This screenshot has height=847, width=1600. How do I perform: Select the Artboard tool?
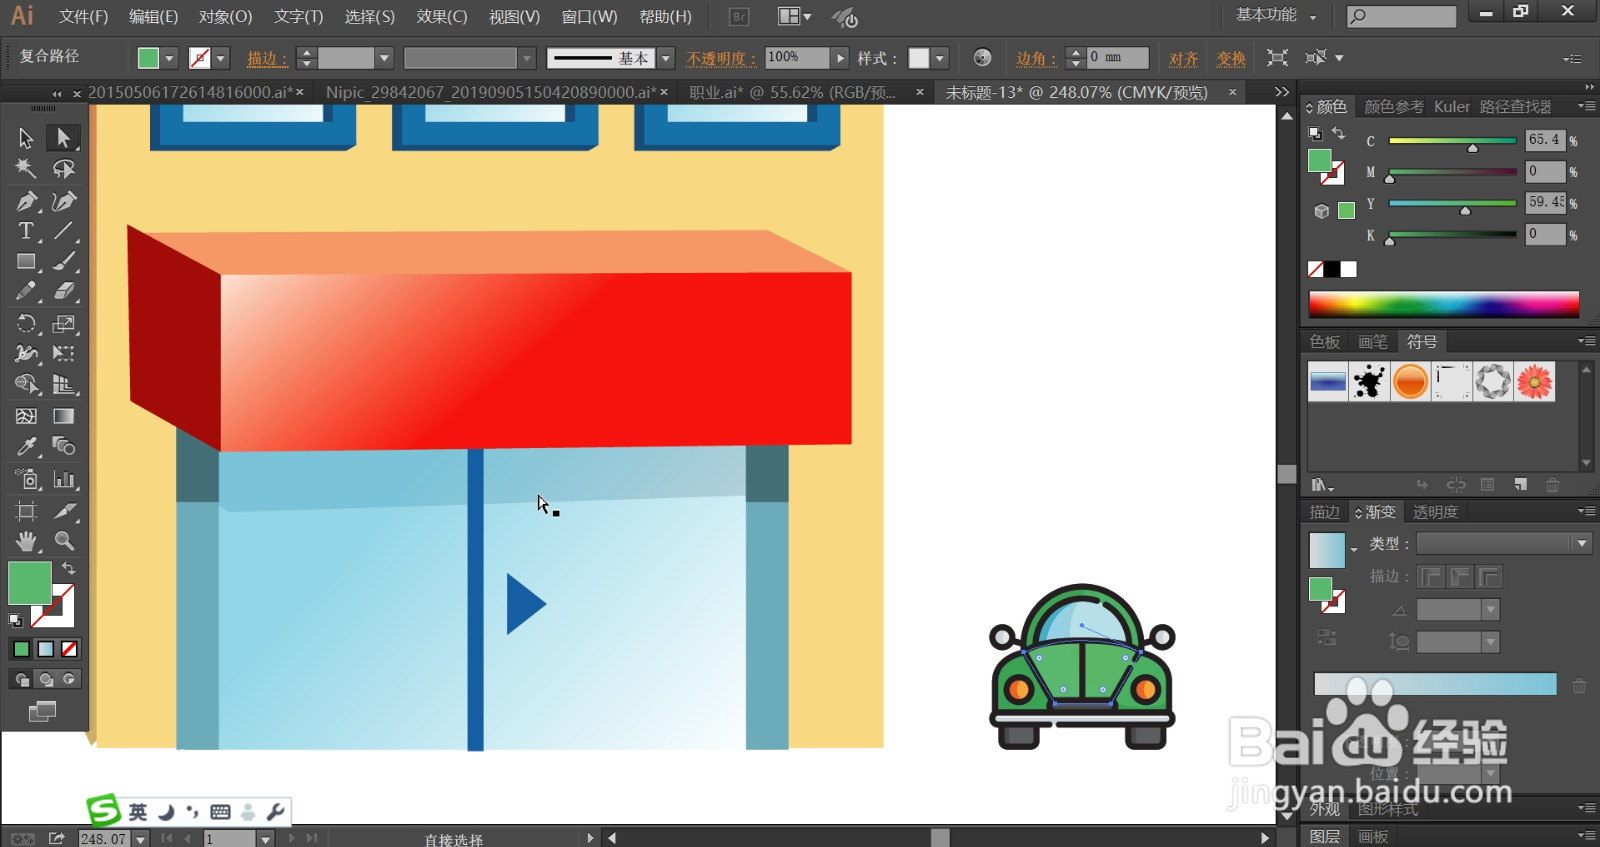(26, 511)
